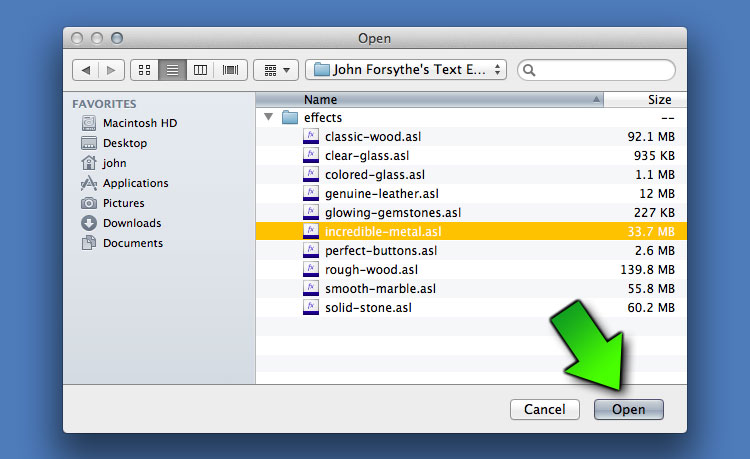
Task: Click the Macintosh HD drive icon
Action: [89, 123]
